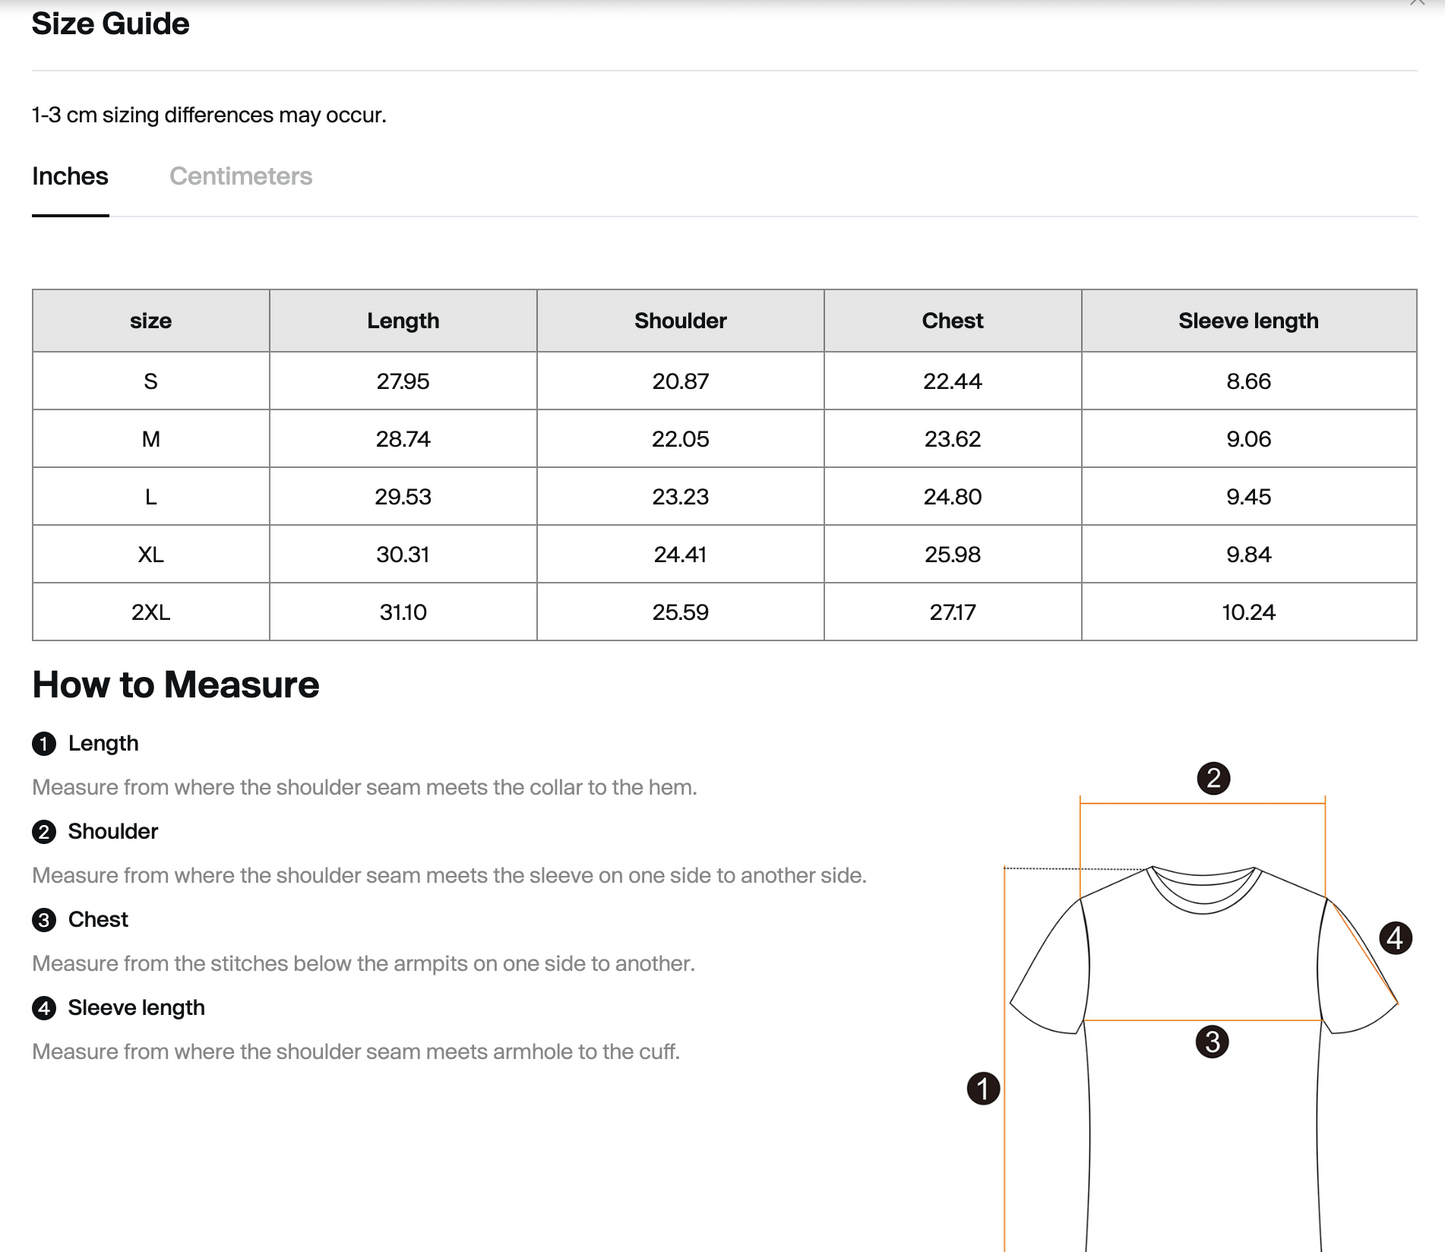
Task: Switch to the Centimeters tab
Action: point(240,176)
